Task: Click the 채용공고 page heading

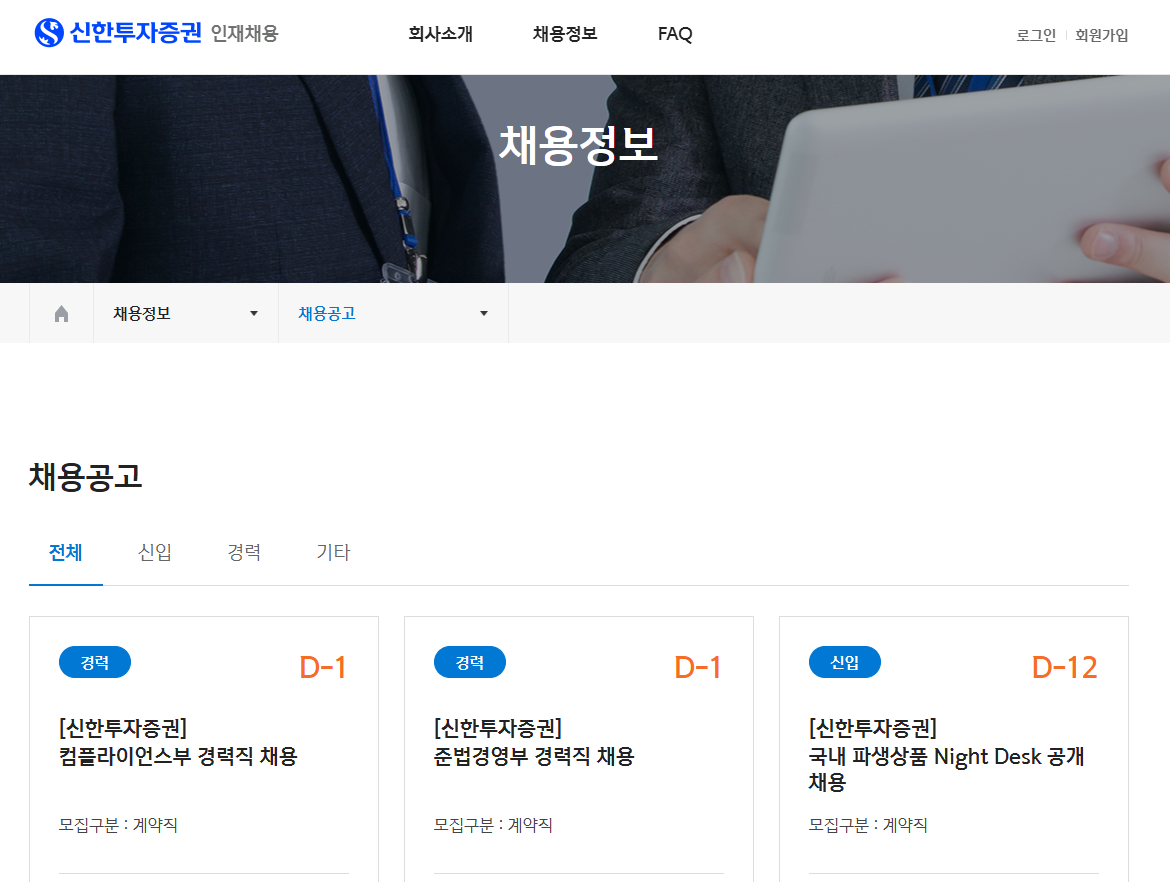Action: pyautogui.click(x=86, y=477)
